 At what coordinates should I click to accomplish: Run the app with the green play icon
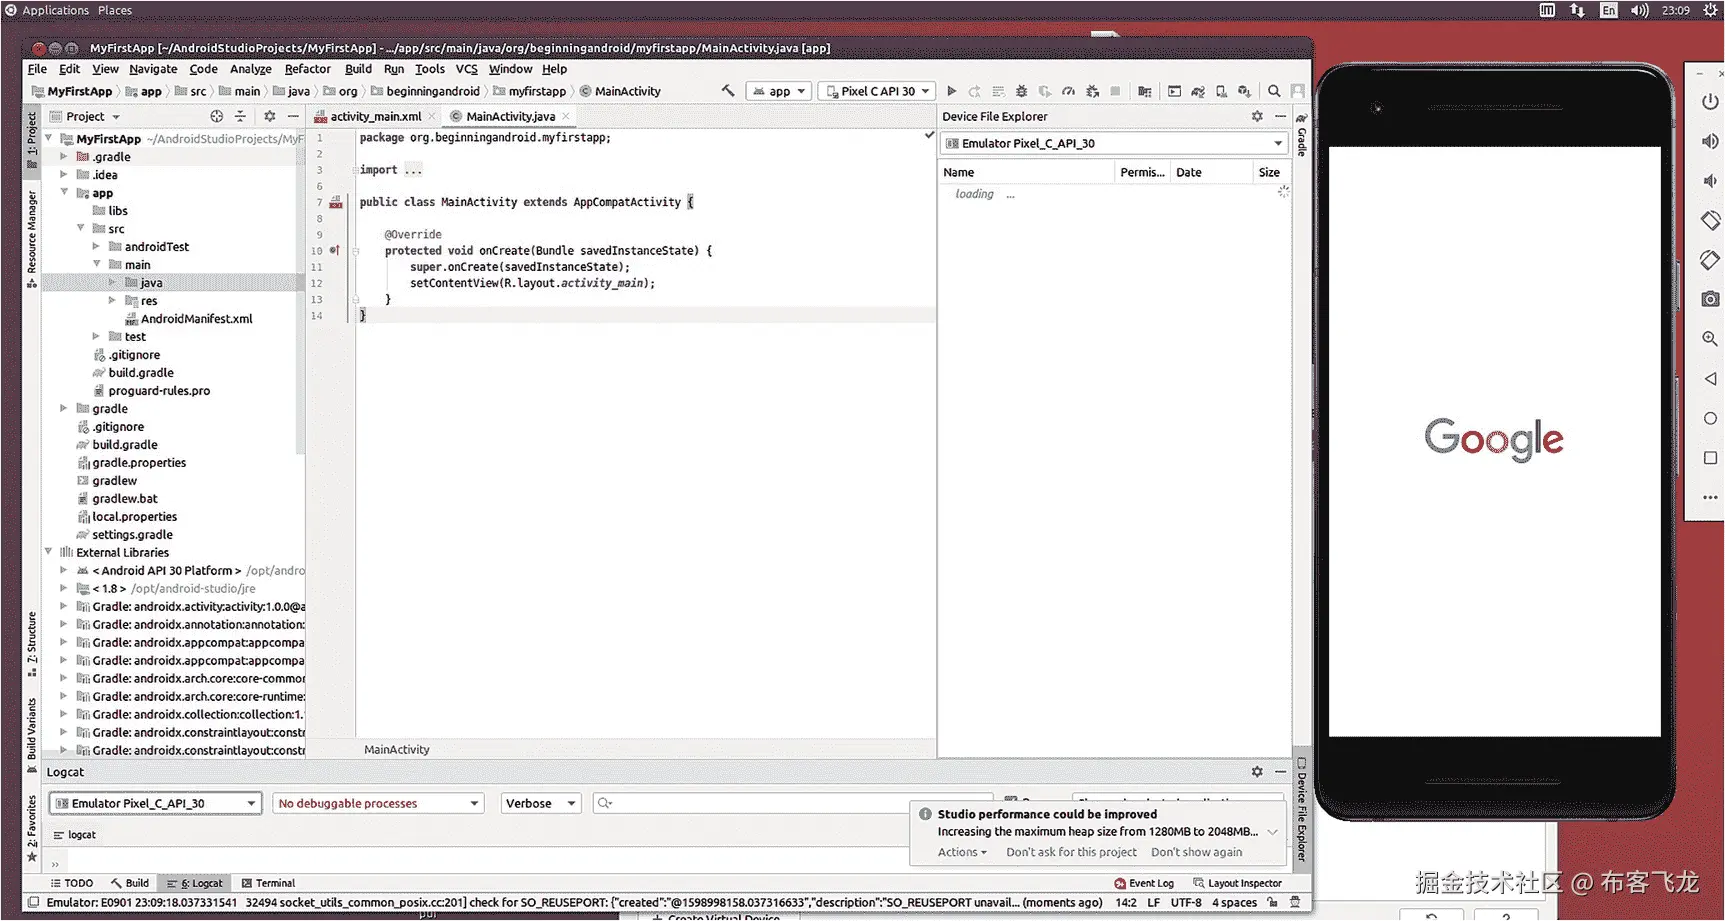point(952,91)
